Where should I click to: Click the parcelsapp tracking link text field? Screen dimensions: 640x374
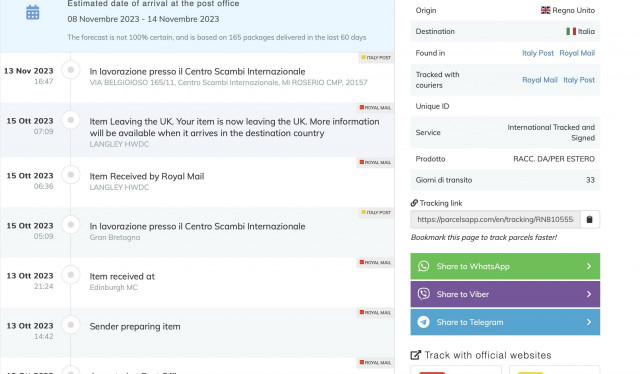pyautogui.click(x=496, y=220)
